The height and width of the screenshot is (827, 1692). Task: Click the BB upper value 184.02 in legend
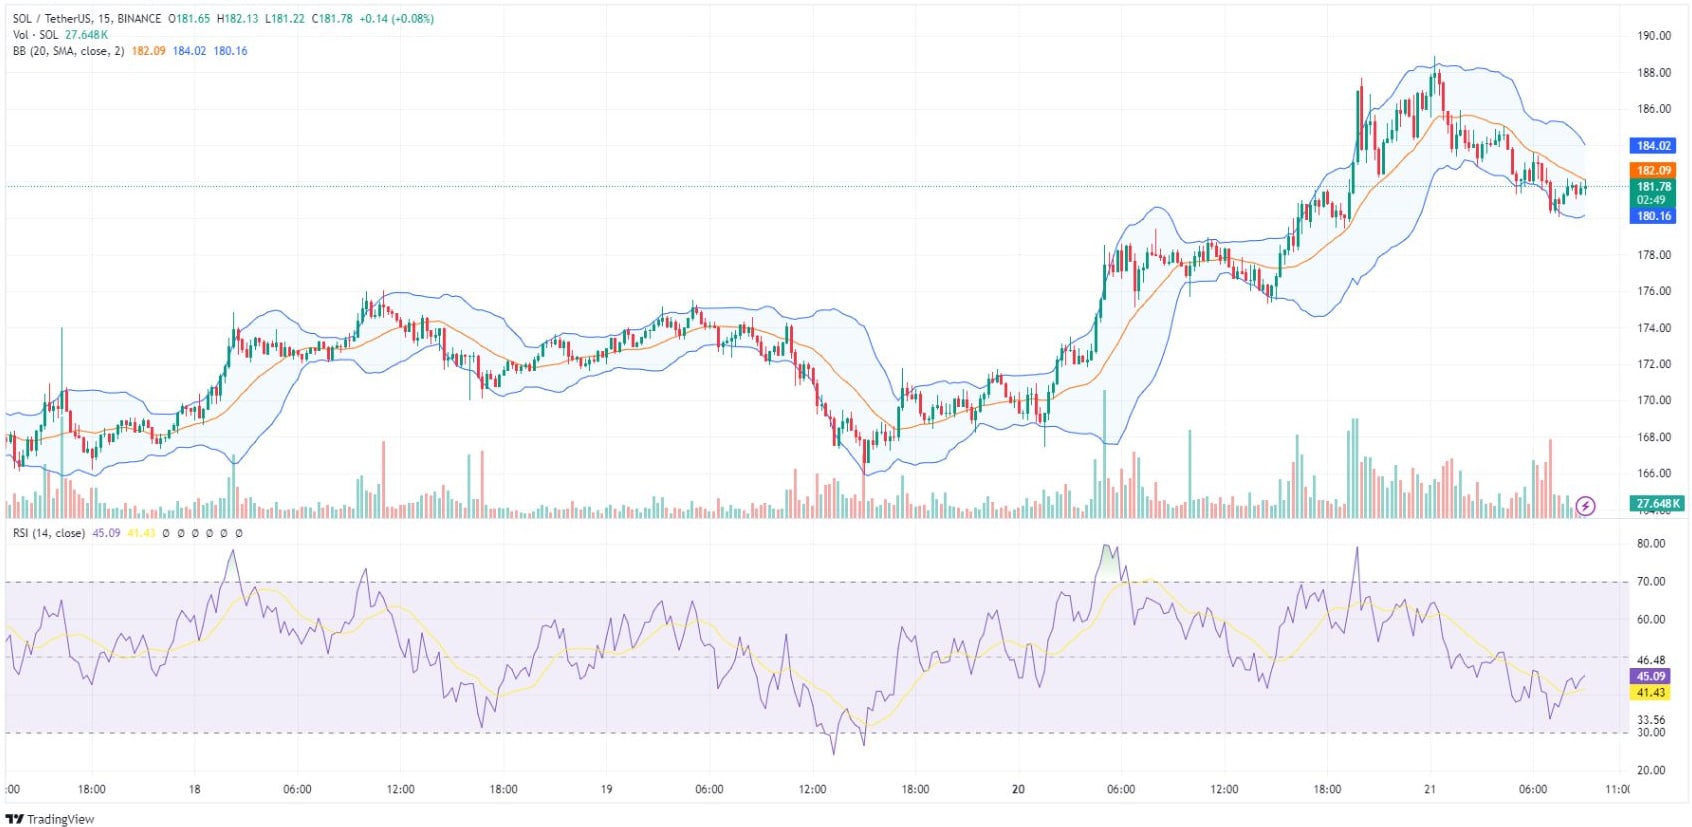[189, 51]
